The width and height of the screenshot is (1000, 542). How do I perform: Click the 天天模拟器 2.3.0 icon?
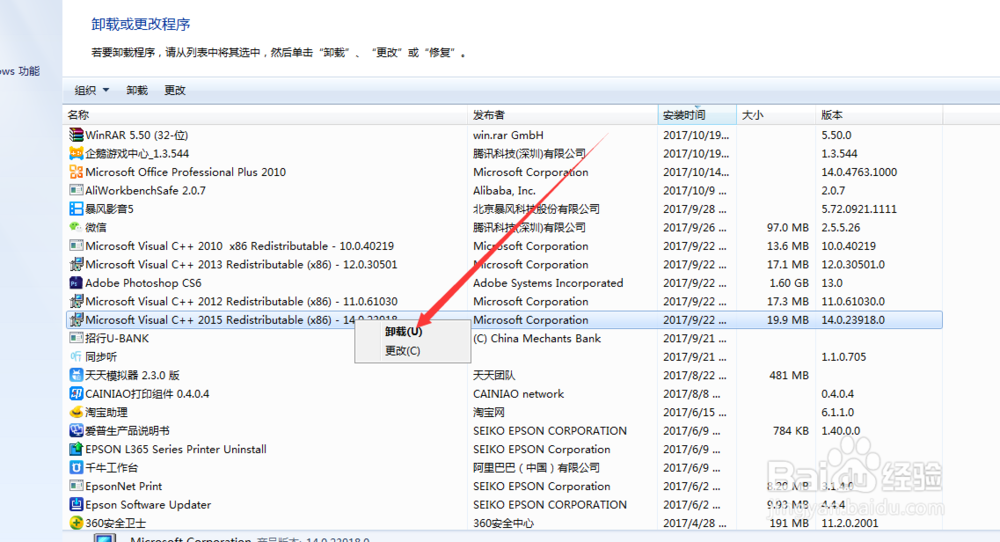click(76, 375)
